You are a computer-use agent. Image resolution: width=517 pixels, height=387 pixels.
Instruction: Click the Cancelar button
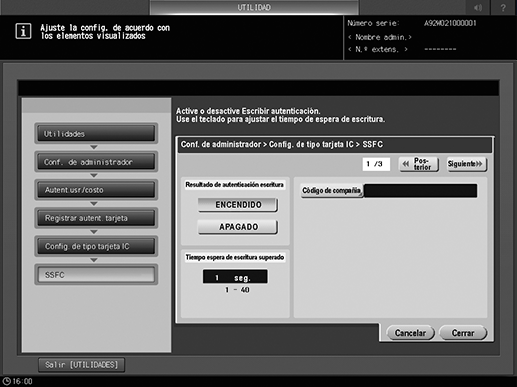tap(410, 333)
